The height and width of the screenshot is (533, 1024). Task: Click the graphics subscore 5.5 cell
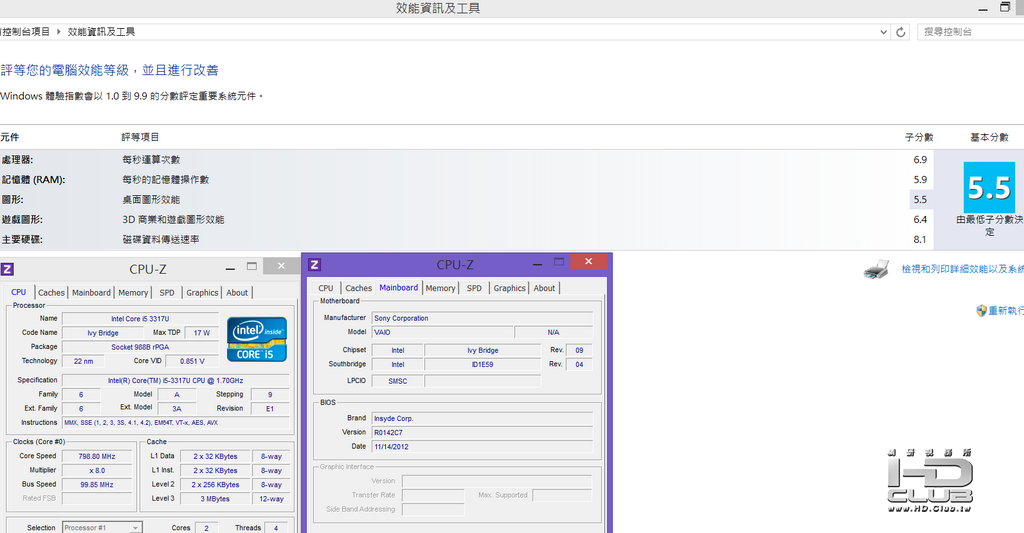(920, 200)
